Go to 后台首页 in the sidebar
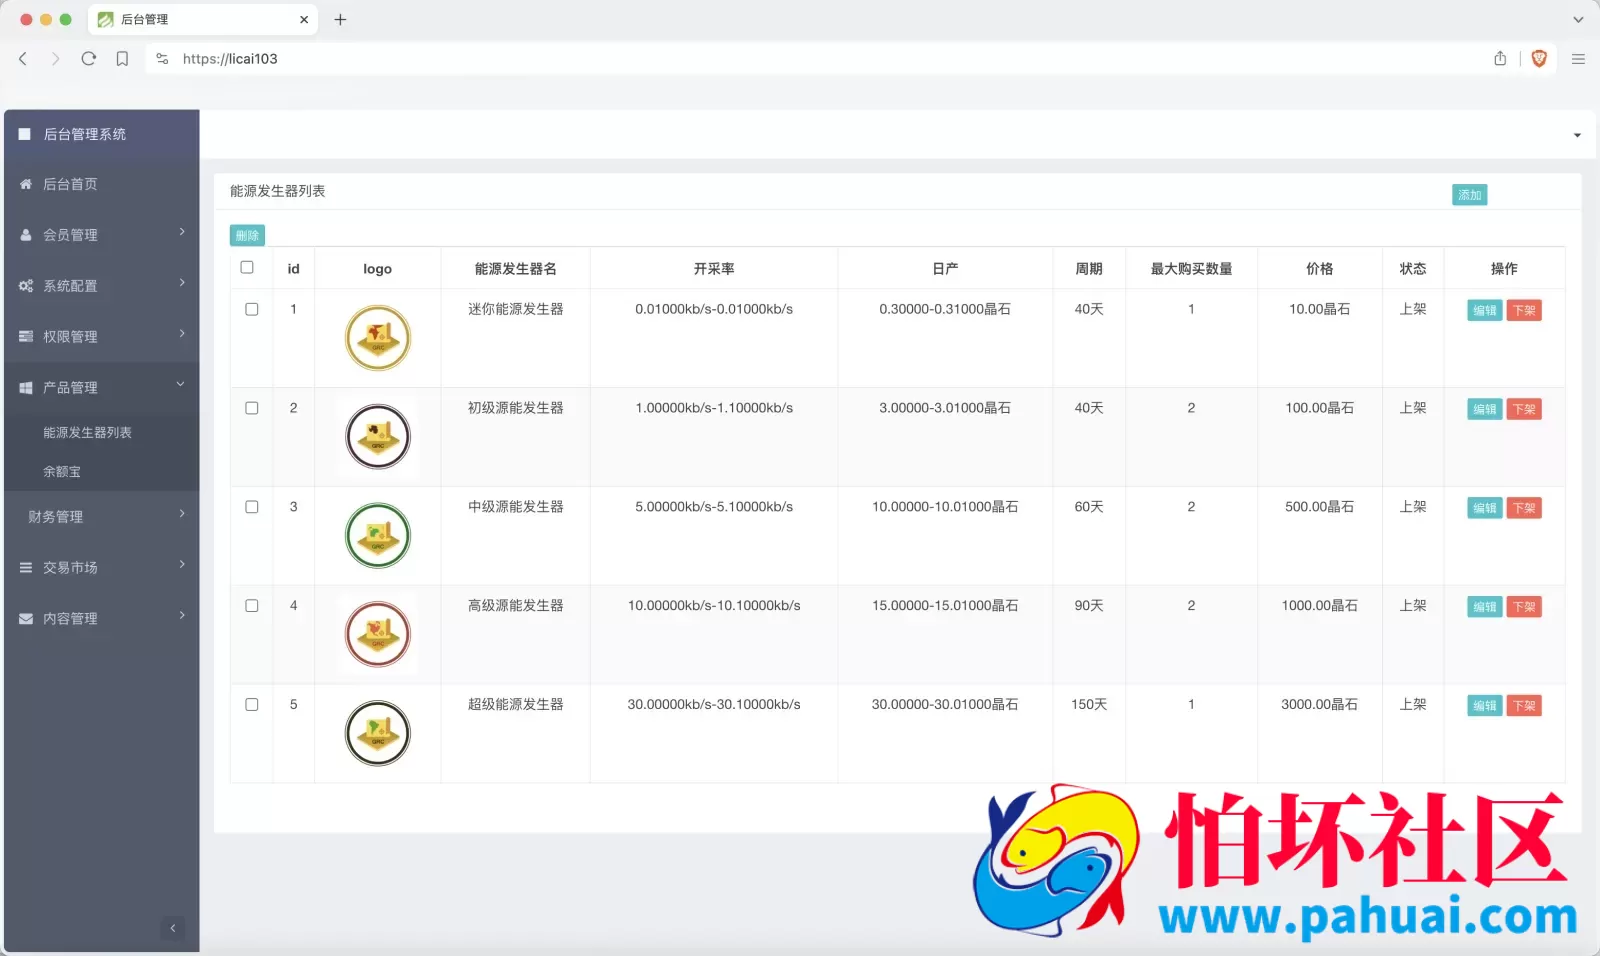This screenshot has height=956, width=1600. pyautogui.click(x=70, y=184)
